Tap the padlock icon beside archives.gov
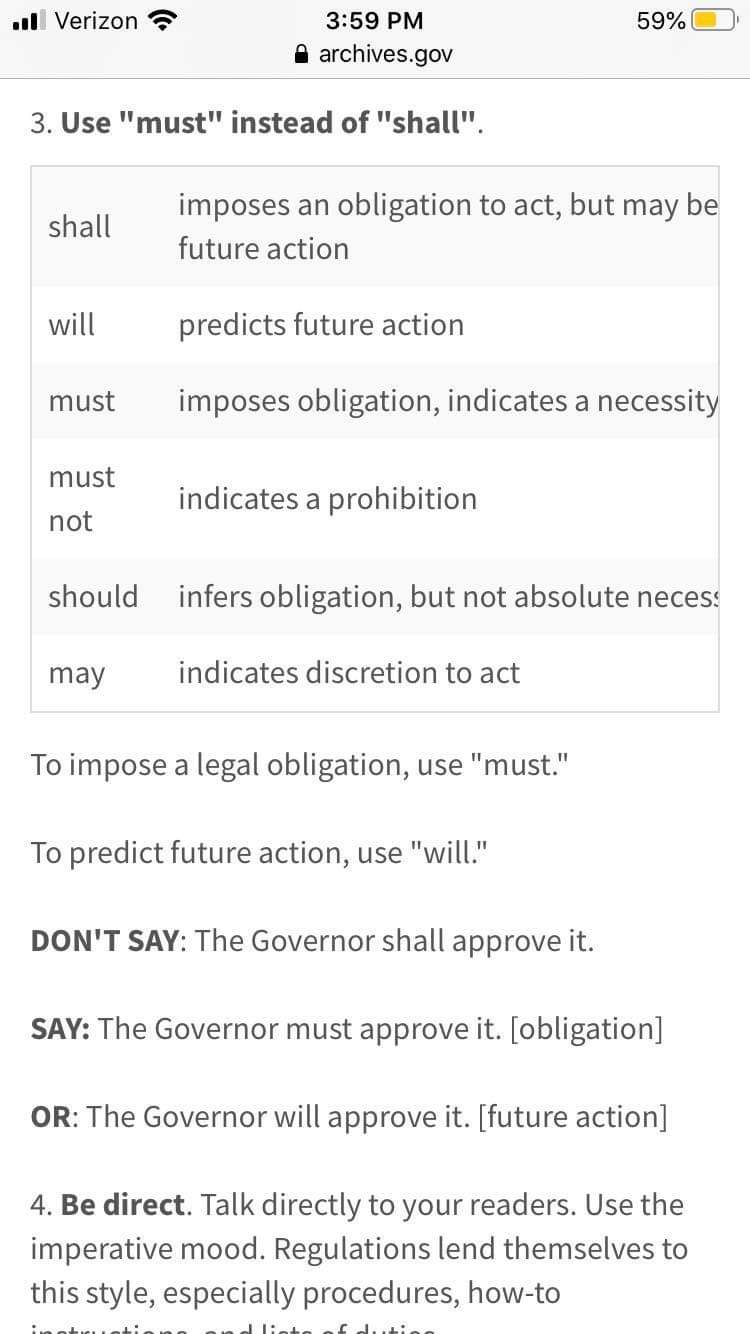750x1334 pixels. coord(303,55)
